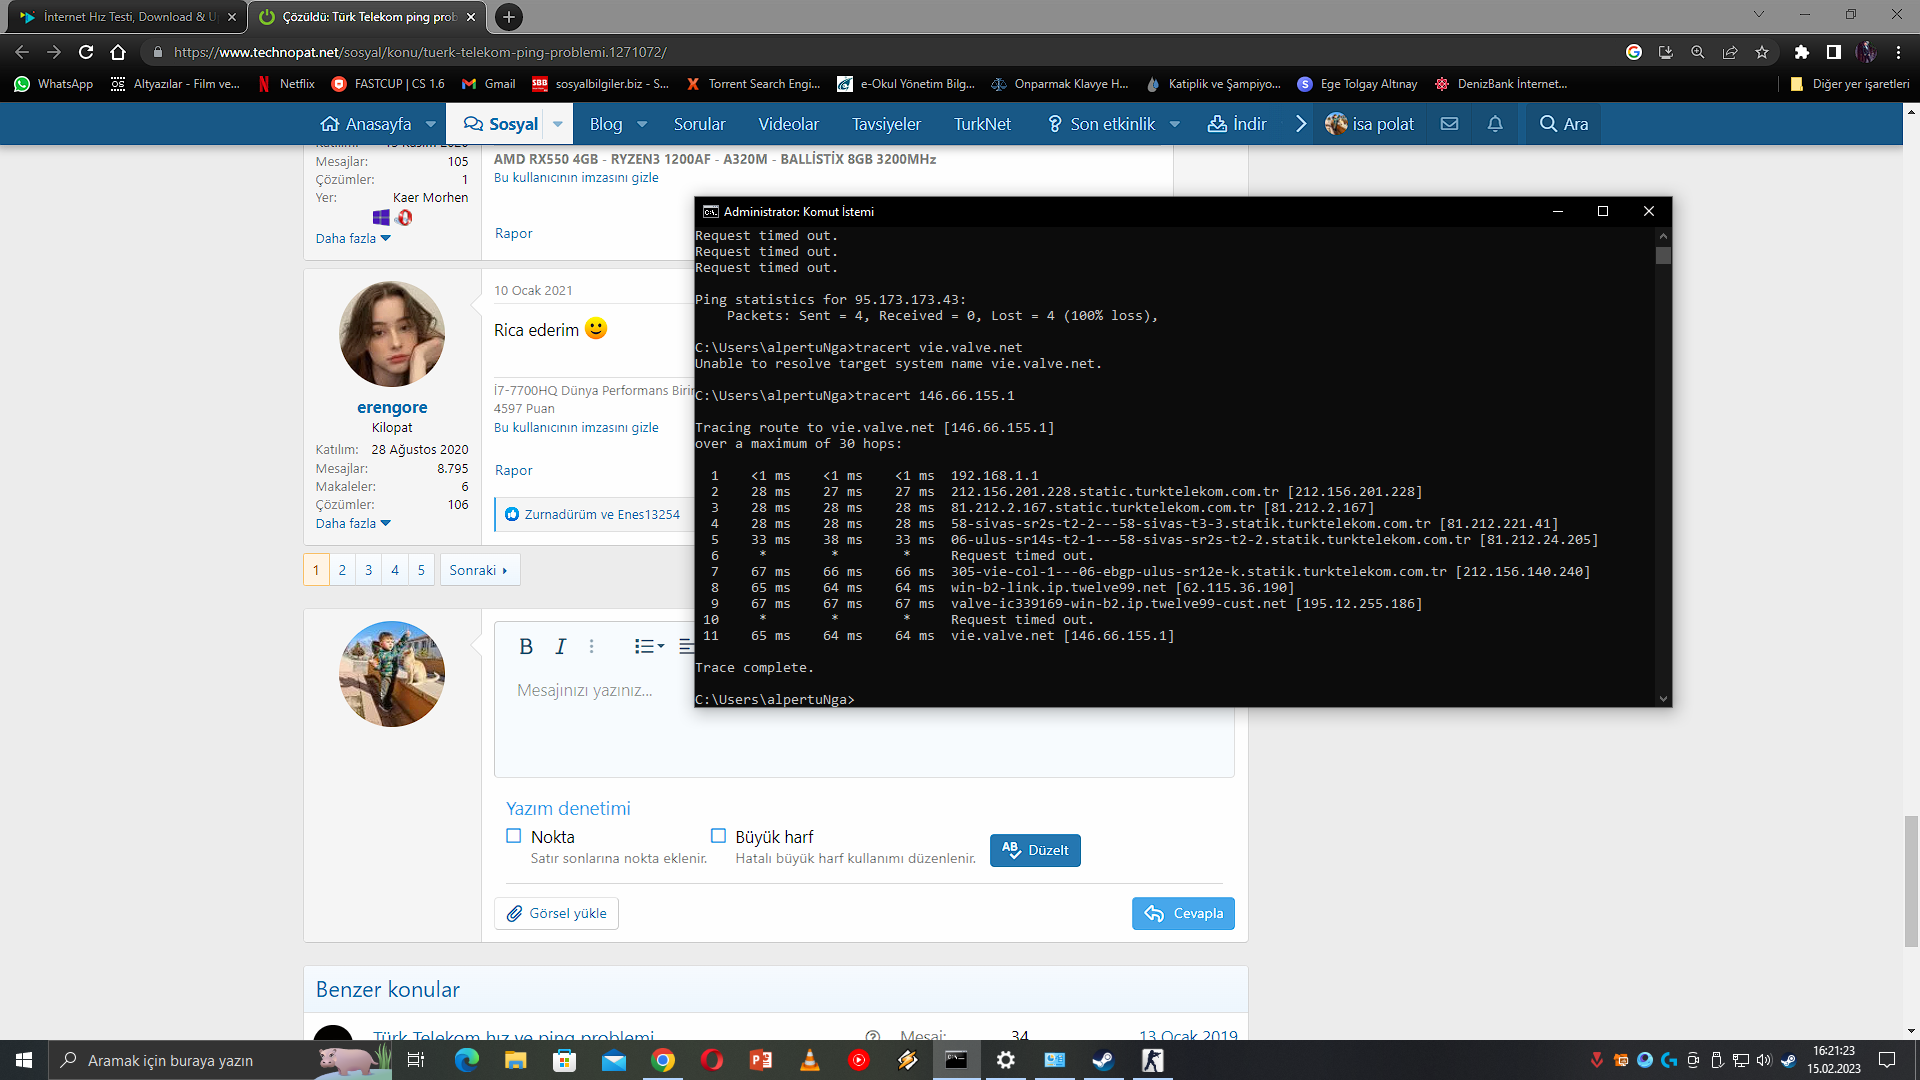Click the Bold formatting icon in editor
This screenshot has height=1080, width=1920.
pos(526,647)
